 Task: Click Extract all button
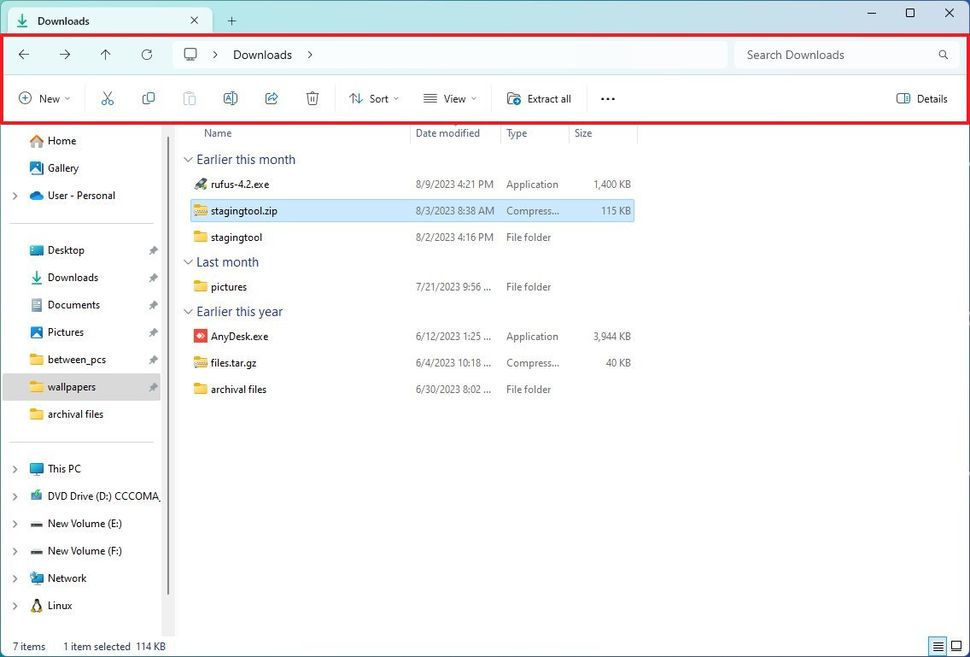[x=539, y=98]
